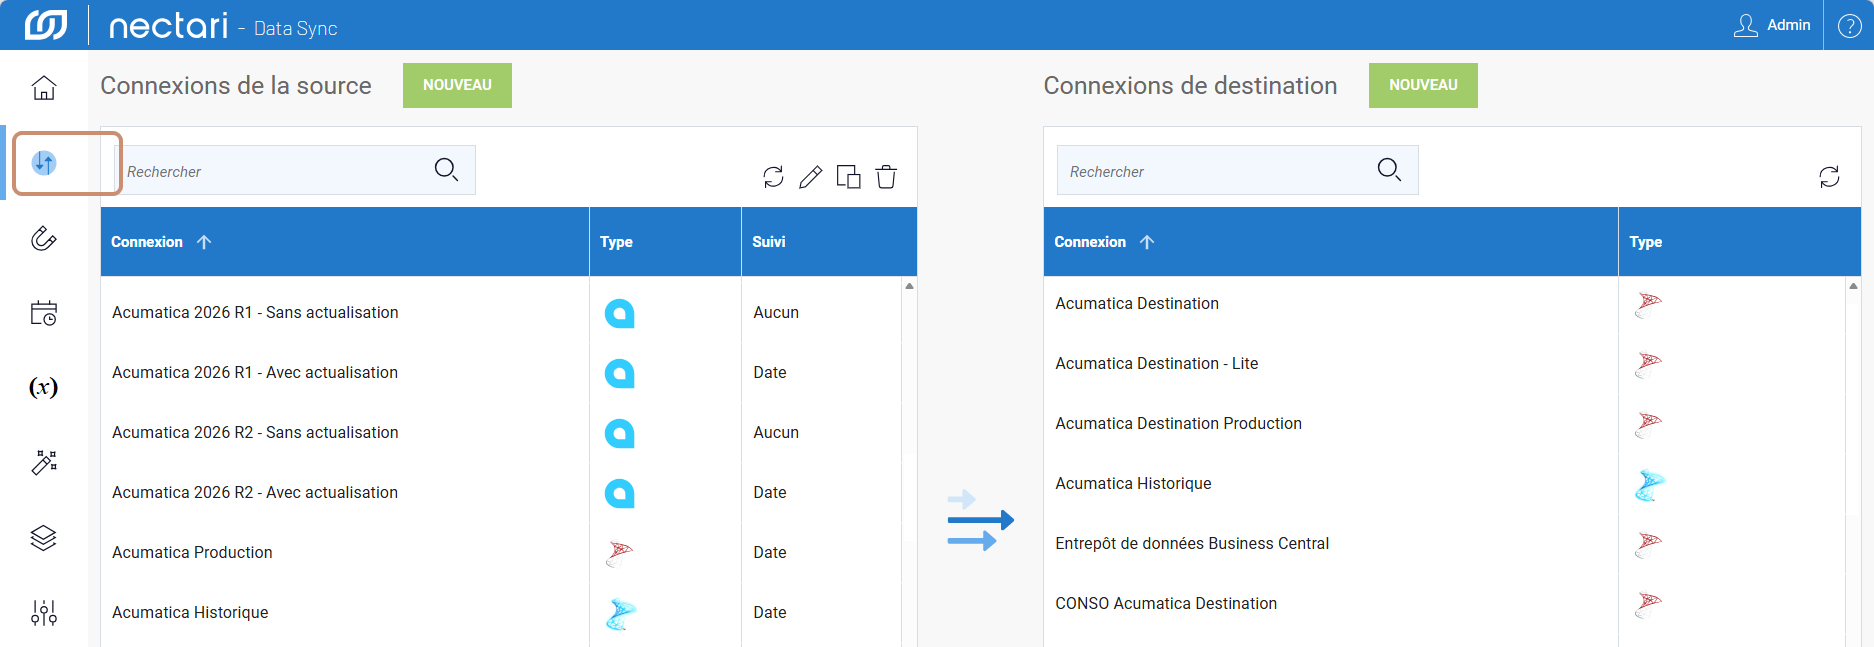Open the stacked layers sidebar icon
The height and width of the screenshot is (647, 1874).
44,538
